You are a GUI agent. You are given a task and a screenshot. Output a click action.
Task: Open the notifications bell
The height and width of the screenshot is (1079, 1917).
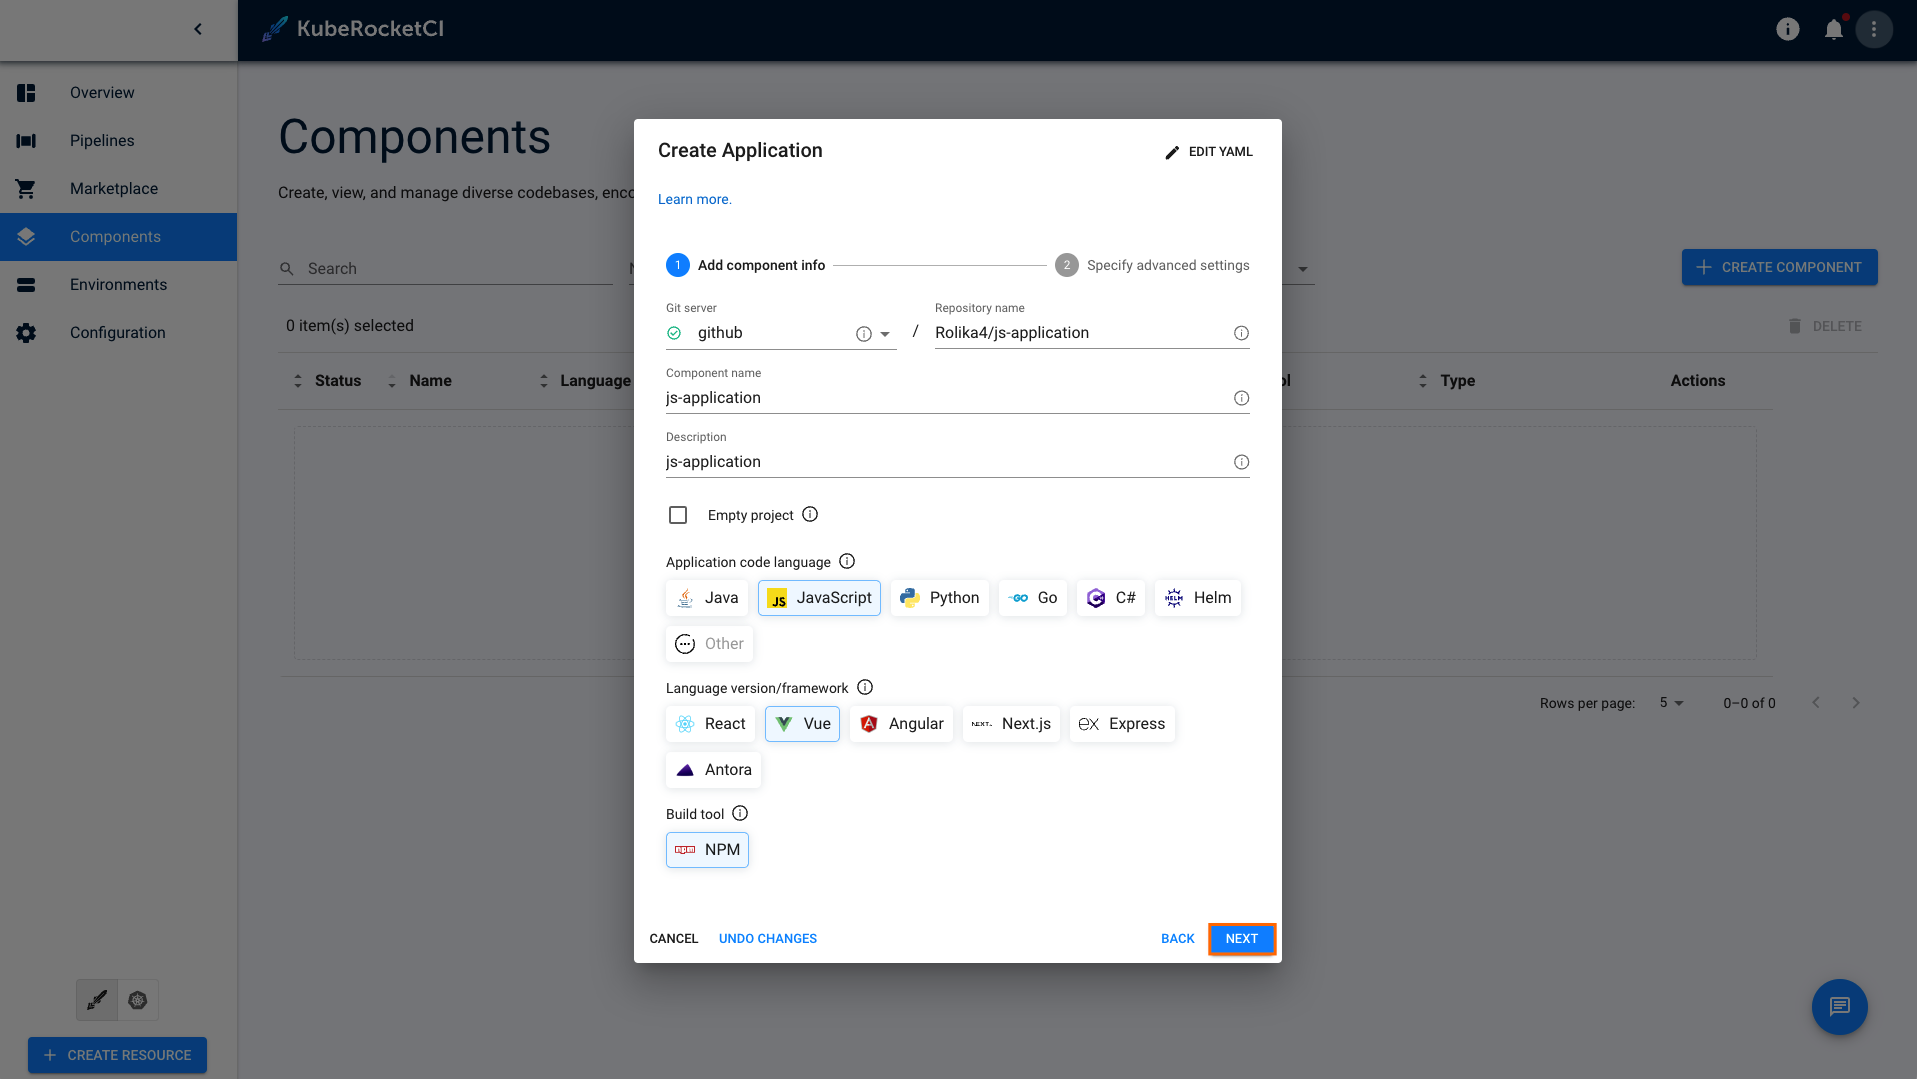pos(1833,29)
